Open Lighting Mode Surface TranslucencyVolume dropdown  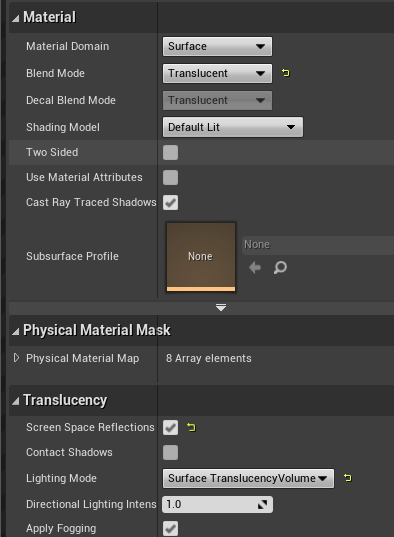tap(248, 478)
